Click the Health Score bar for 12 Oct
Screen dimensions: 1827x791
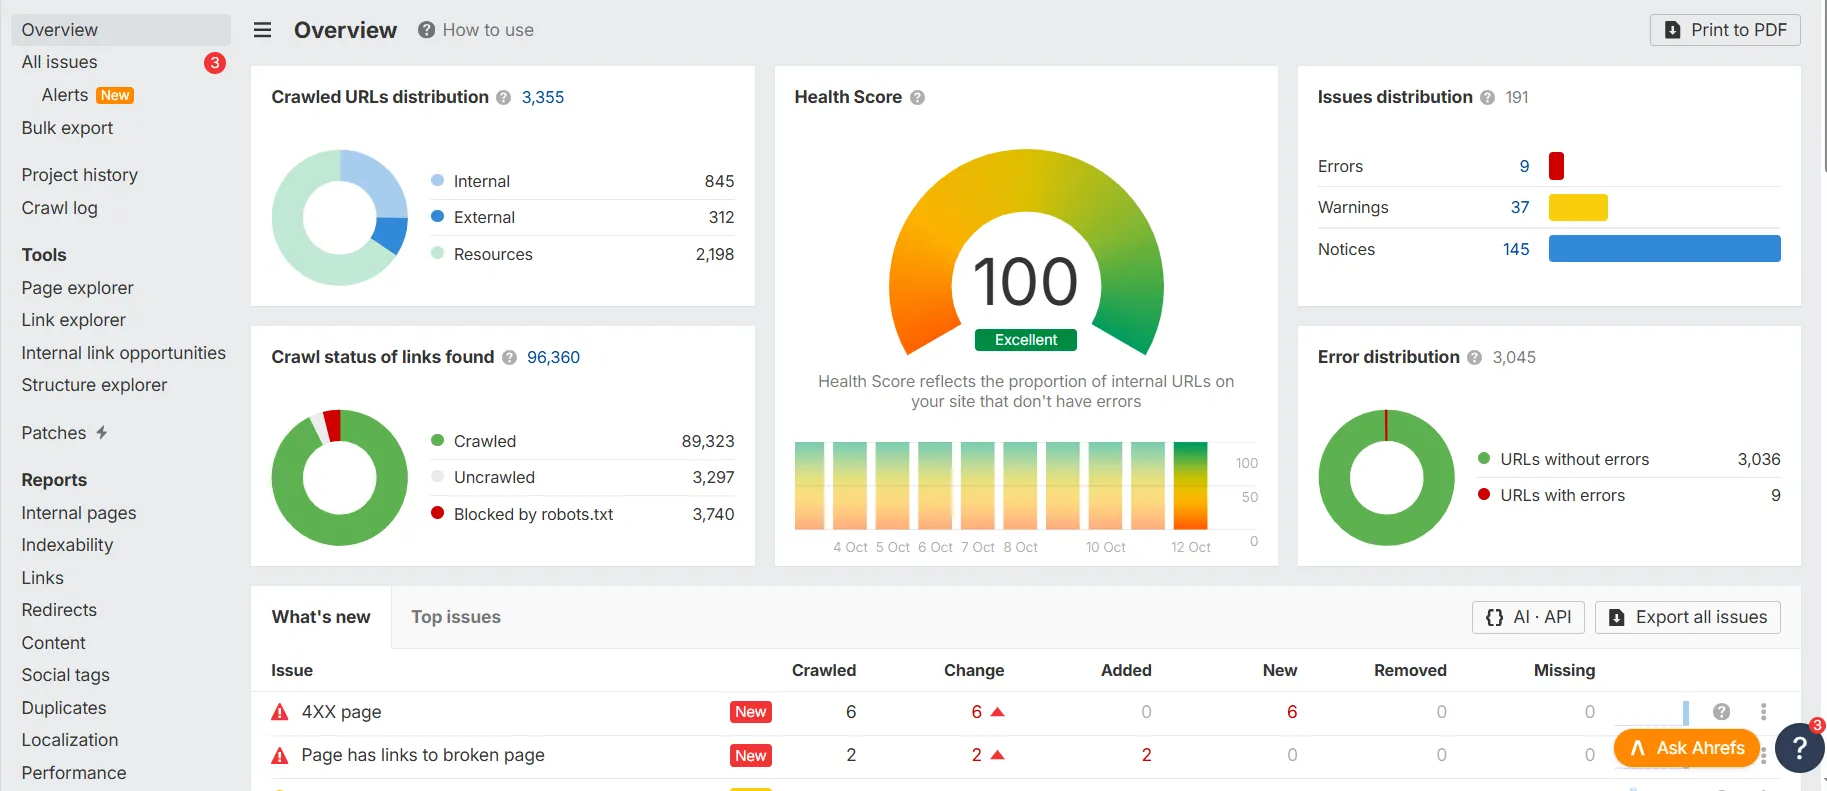(x=1191, y=485)
